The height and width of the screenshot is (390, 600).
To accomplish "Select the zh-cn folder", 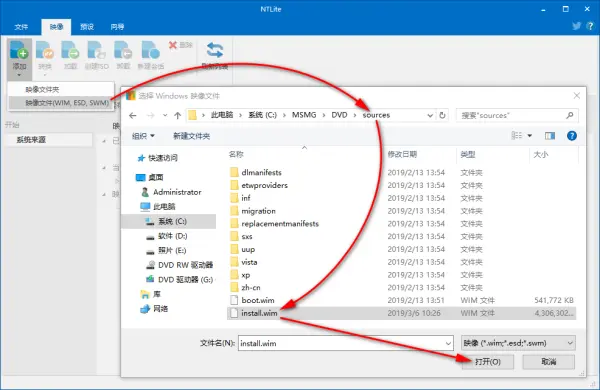I will [251, 287].
